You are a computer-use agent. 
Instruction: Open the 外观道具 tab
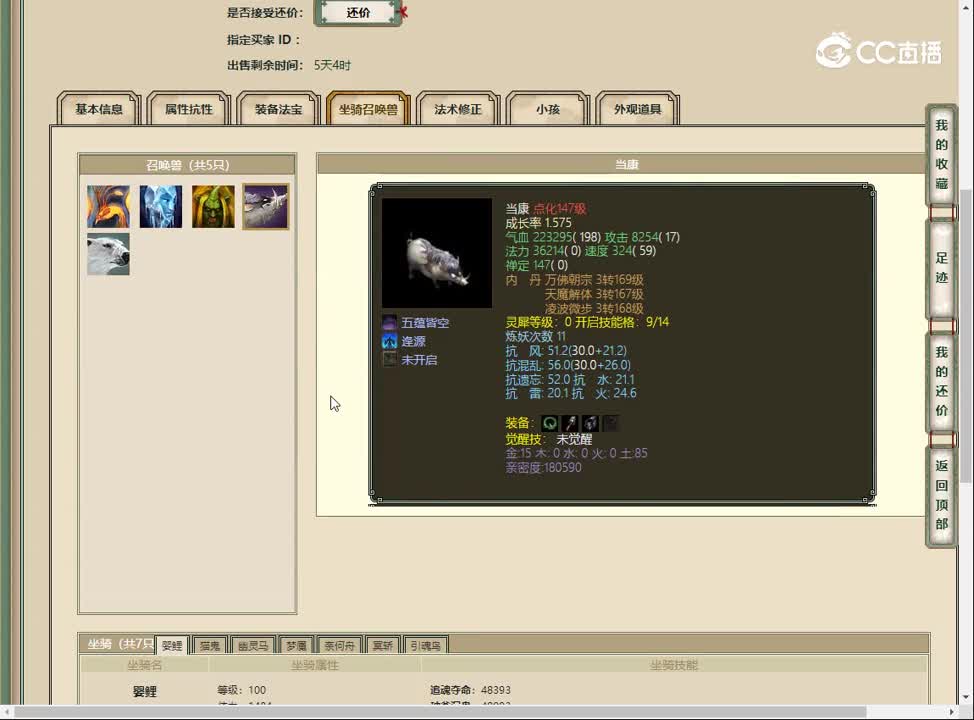[637, 110]
